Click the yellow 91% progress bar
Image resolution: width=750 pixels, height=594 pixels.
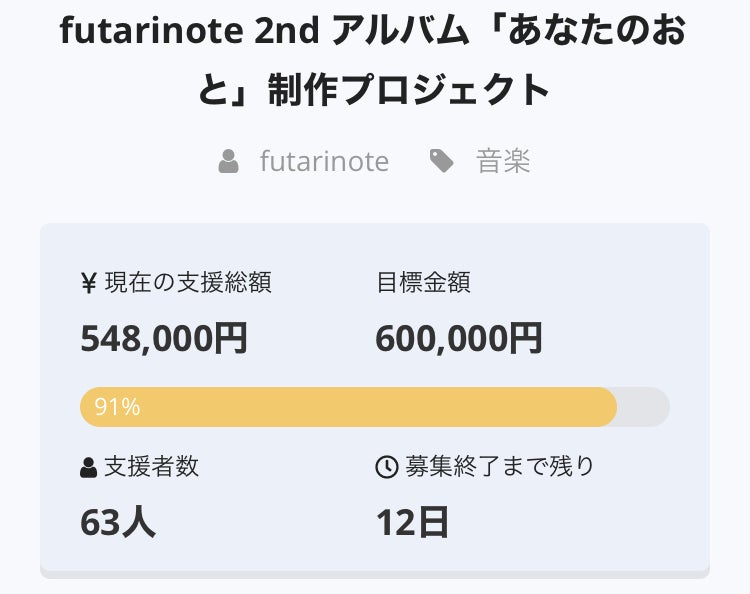pyautogui.click(x=348, y=407)
